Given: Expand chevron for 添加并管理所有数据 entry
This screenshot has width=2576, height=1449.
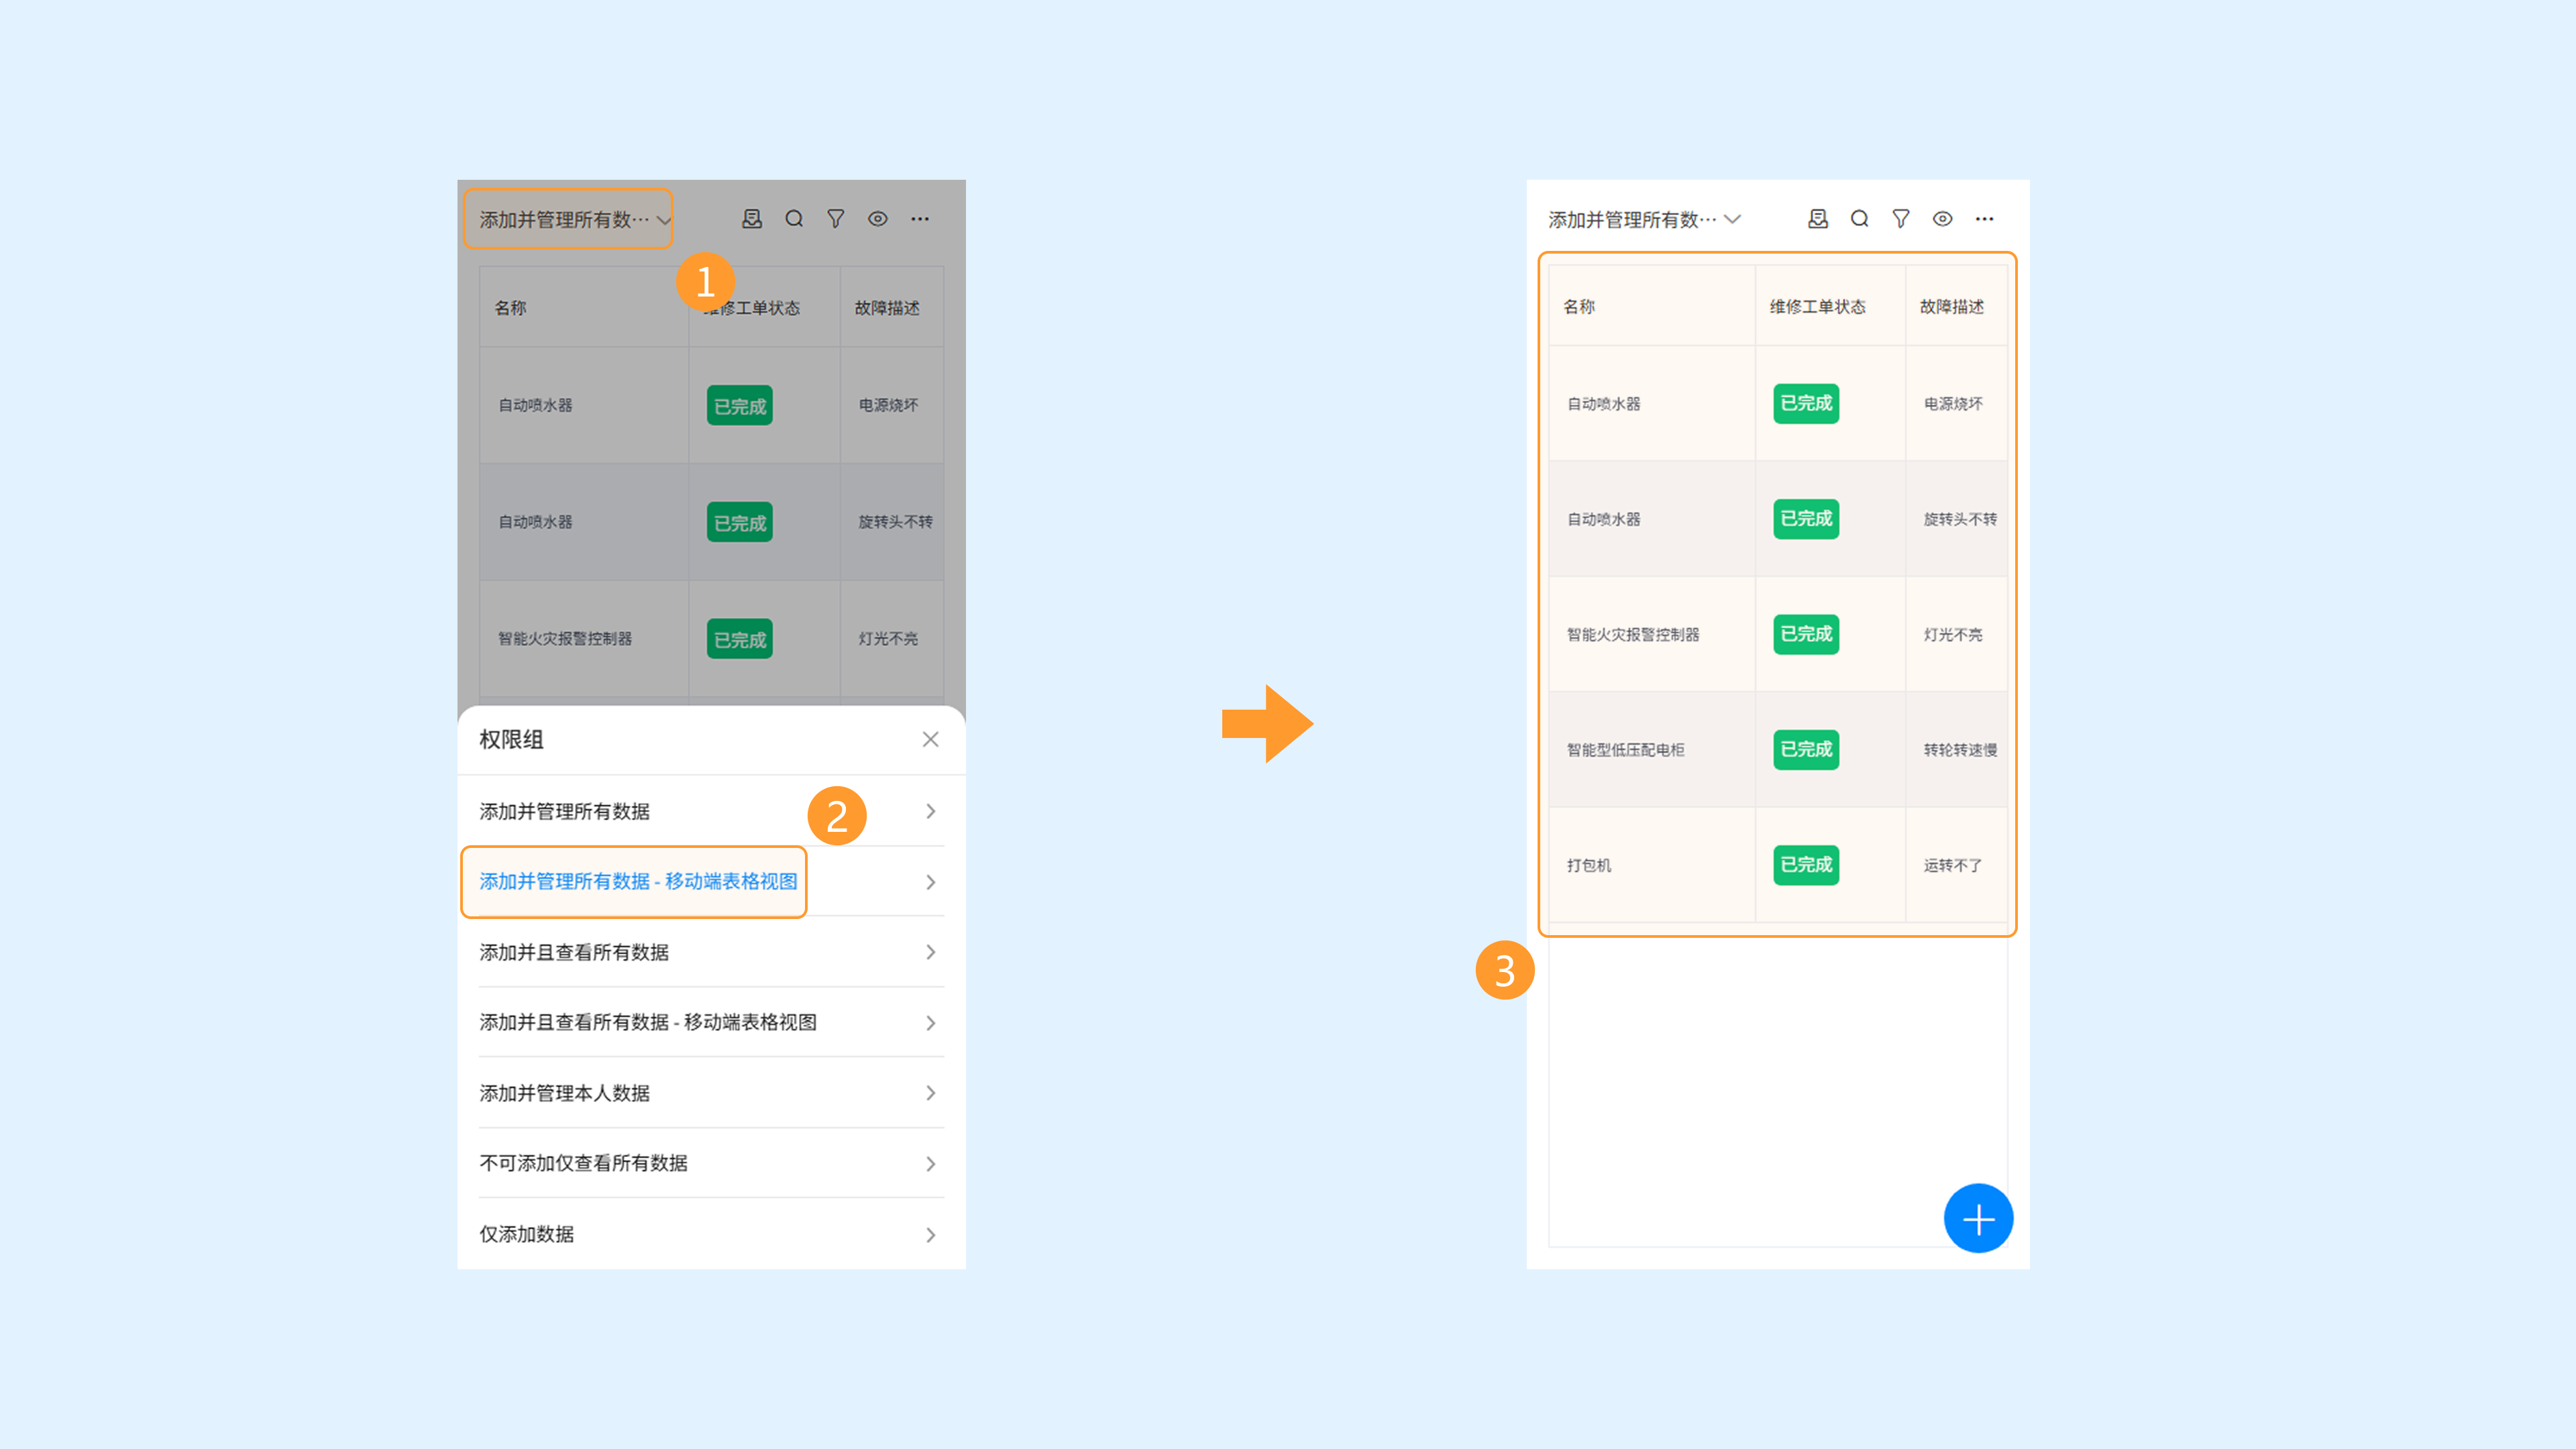Looking at the screenshot, I should coord(930,811).
